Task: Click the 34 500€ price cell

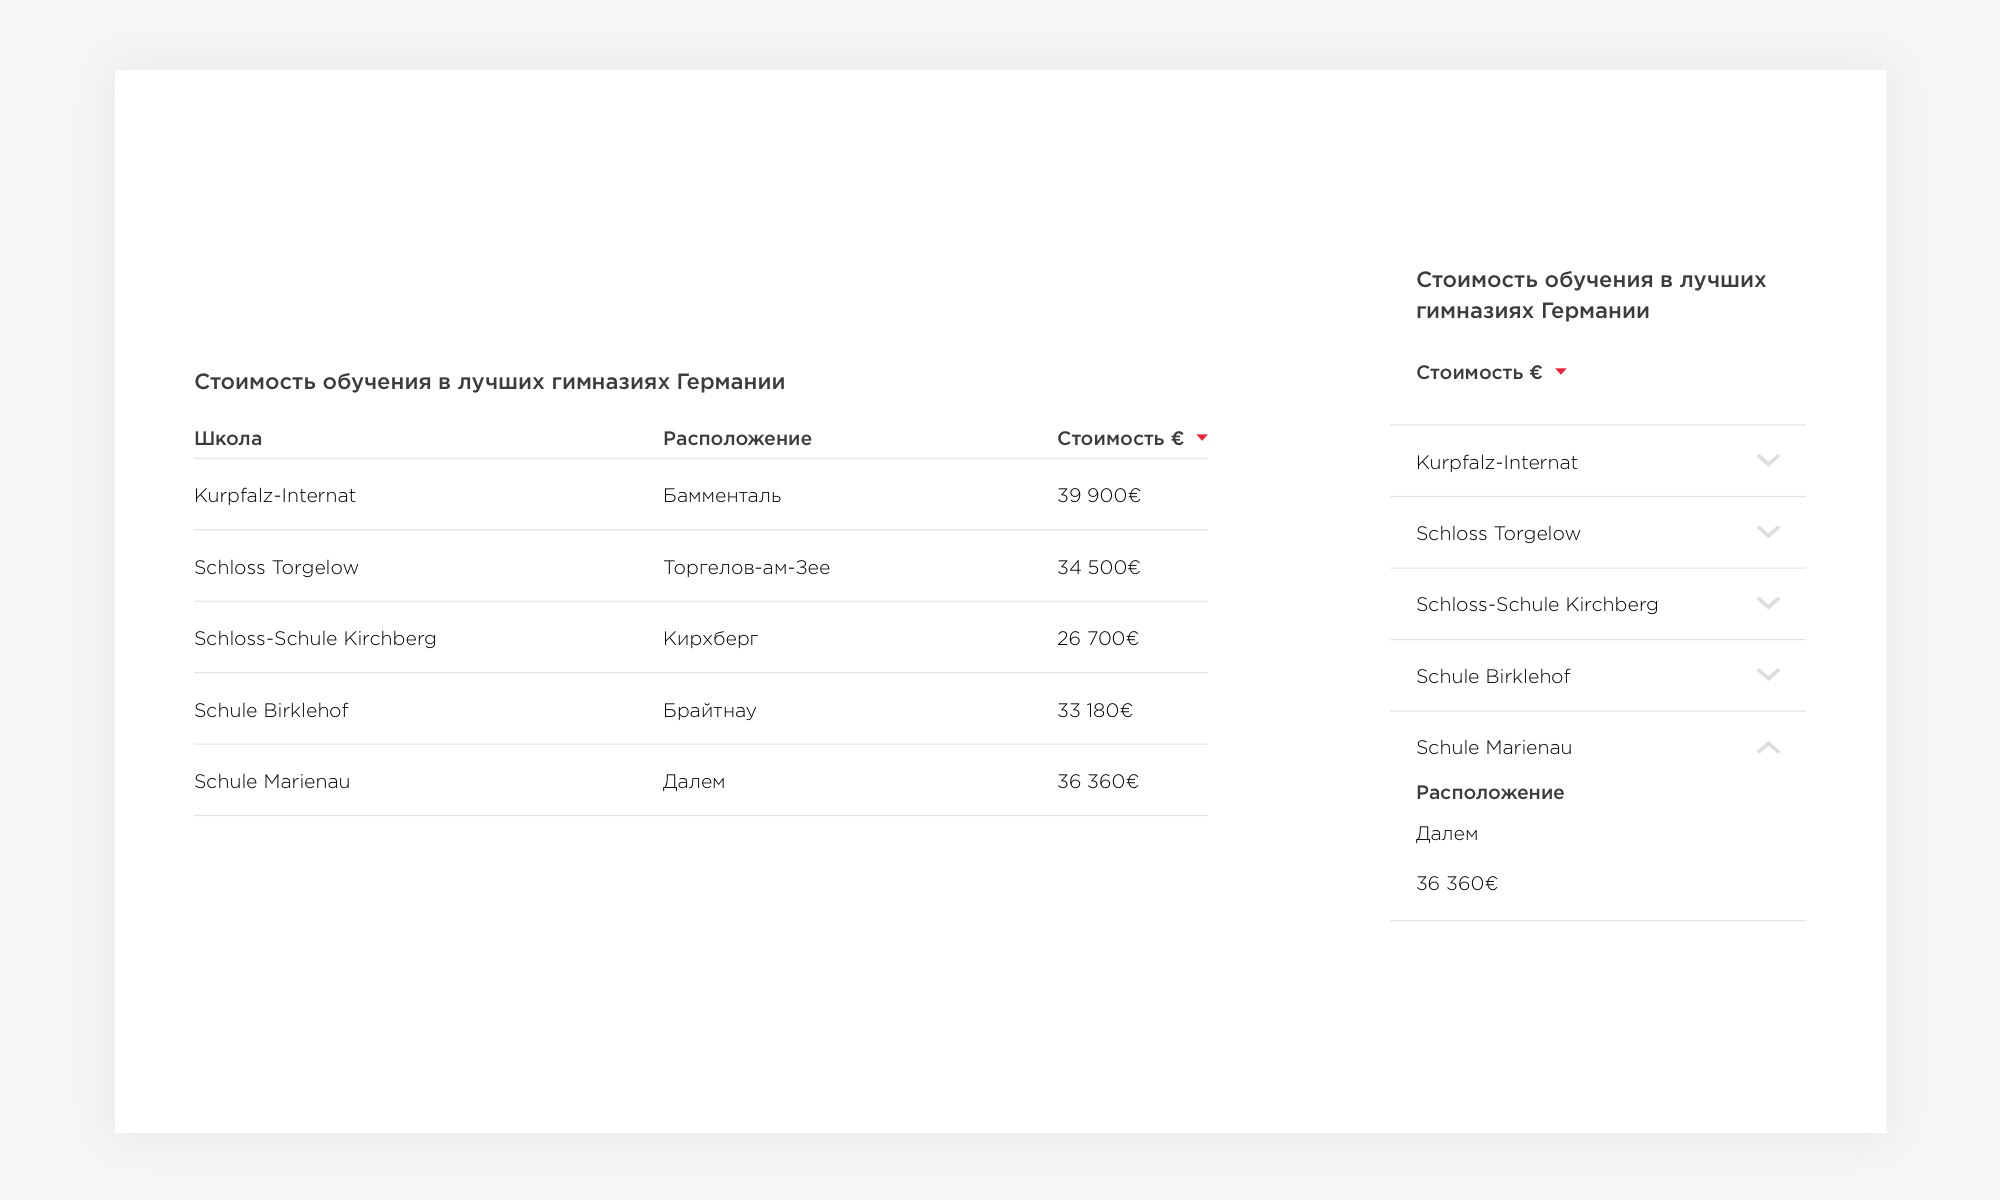Action: (x=1098, y=567)
